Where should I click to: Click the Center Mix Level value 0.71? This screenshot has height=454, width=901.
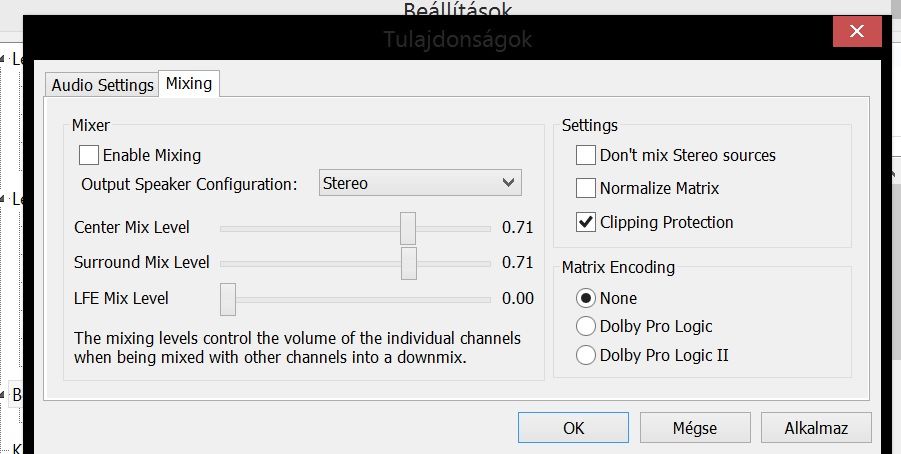[517, 228]
